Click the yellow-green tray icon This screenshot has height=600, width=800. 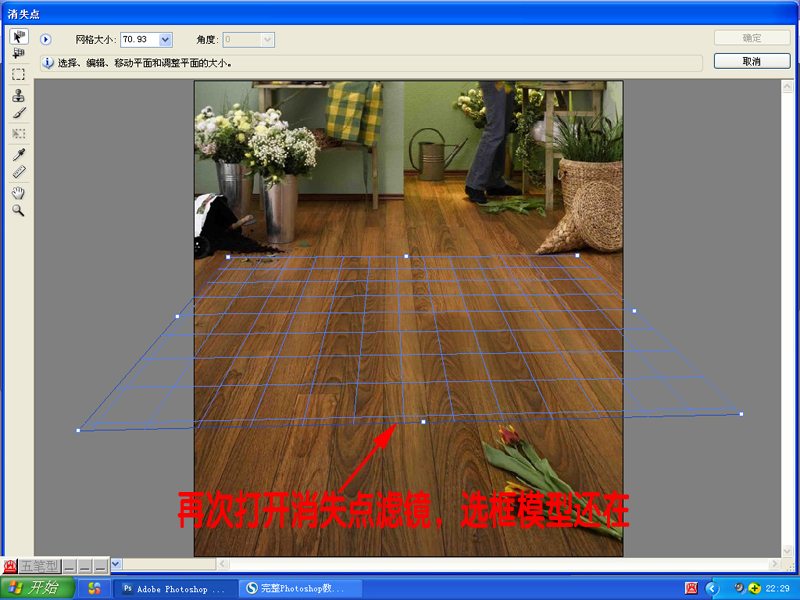[755, 588]
